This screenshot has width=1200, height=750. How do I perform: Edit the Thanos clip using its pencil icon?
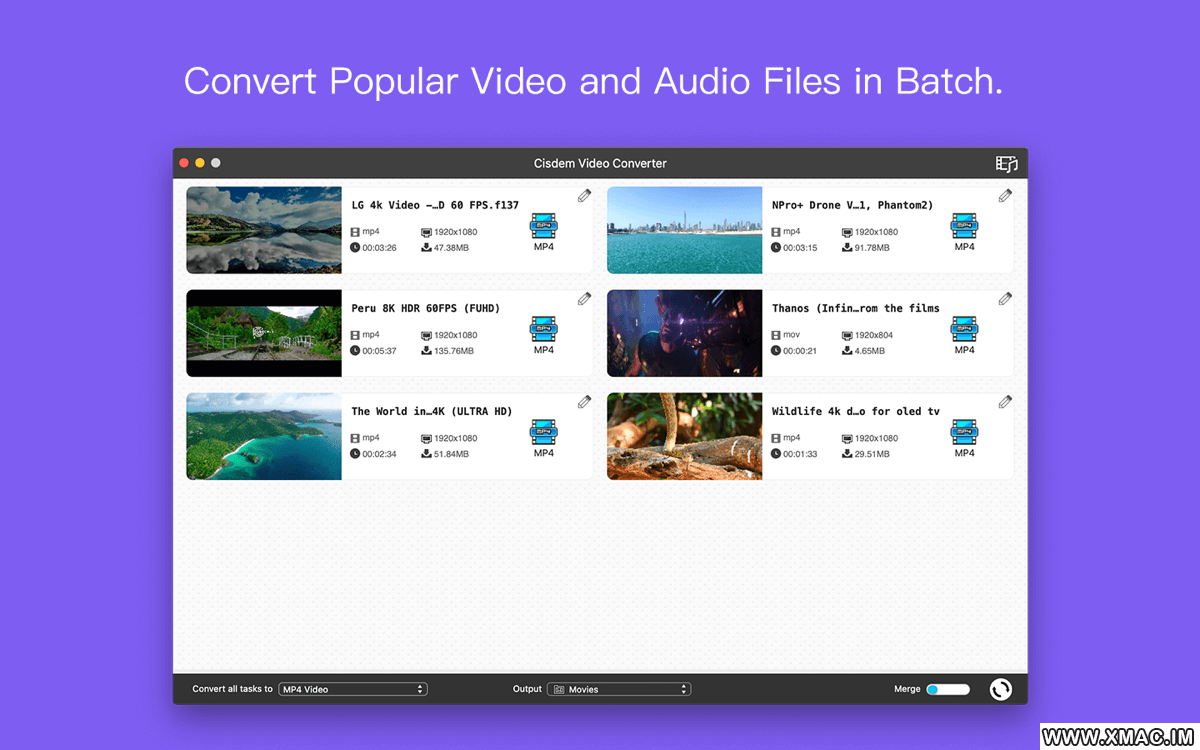pyautogui.click(x=1005, y=299)
